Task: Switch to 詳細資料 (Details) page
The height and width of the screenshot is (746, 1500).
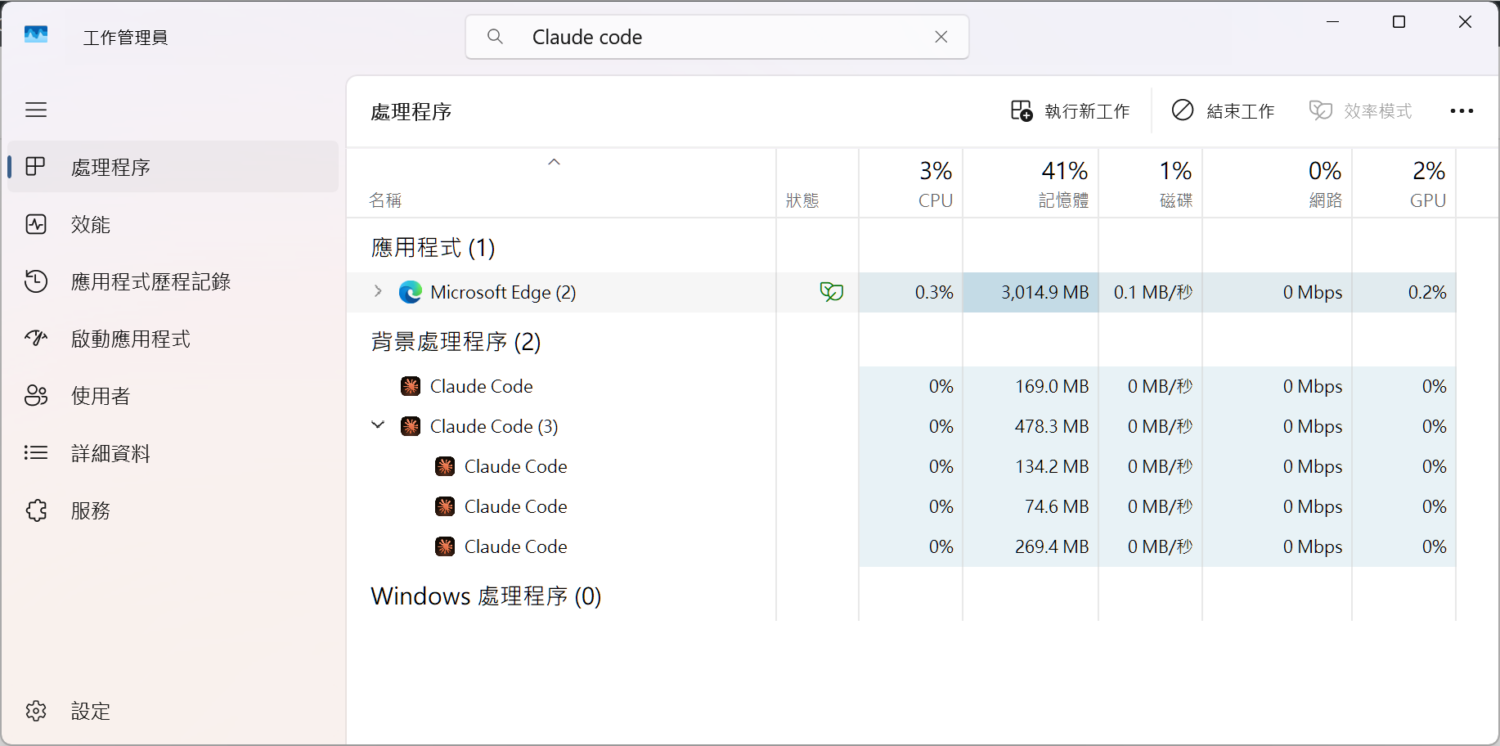Action: point(173,453)
